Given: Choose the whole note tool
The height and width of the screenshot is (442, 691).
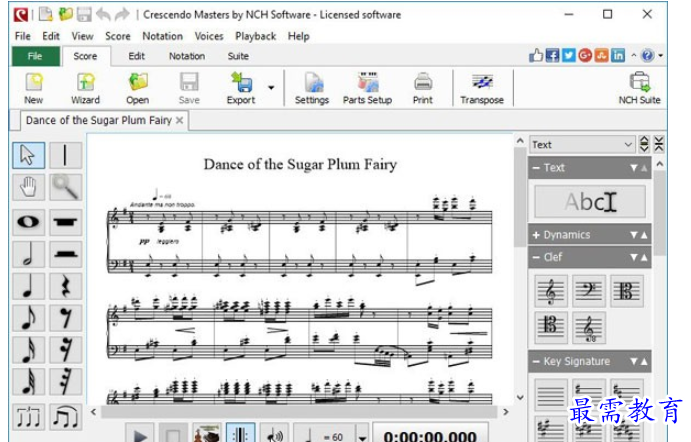Looking at the screenshot, I should [x=29, y=221].
